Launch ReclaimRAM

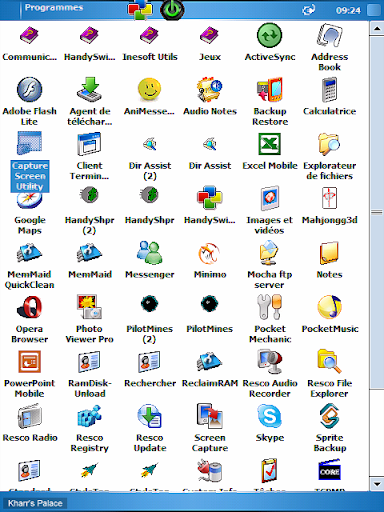[x=209, y=361]
